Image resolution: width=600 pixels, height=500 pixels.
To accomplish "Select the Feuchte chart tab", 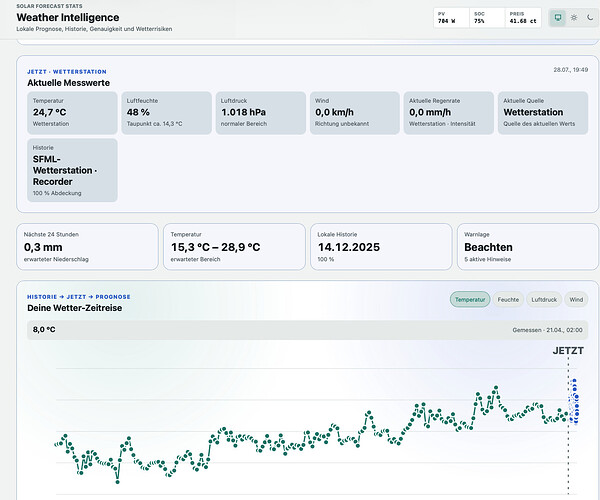I will click(508, 300).
